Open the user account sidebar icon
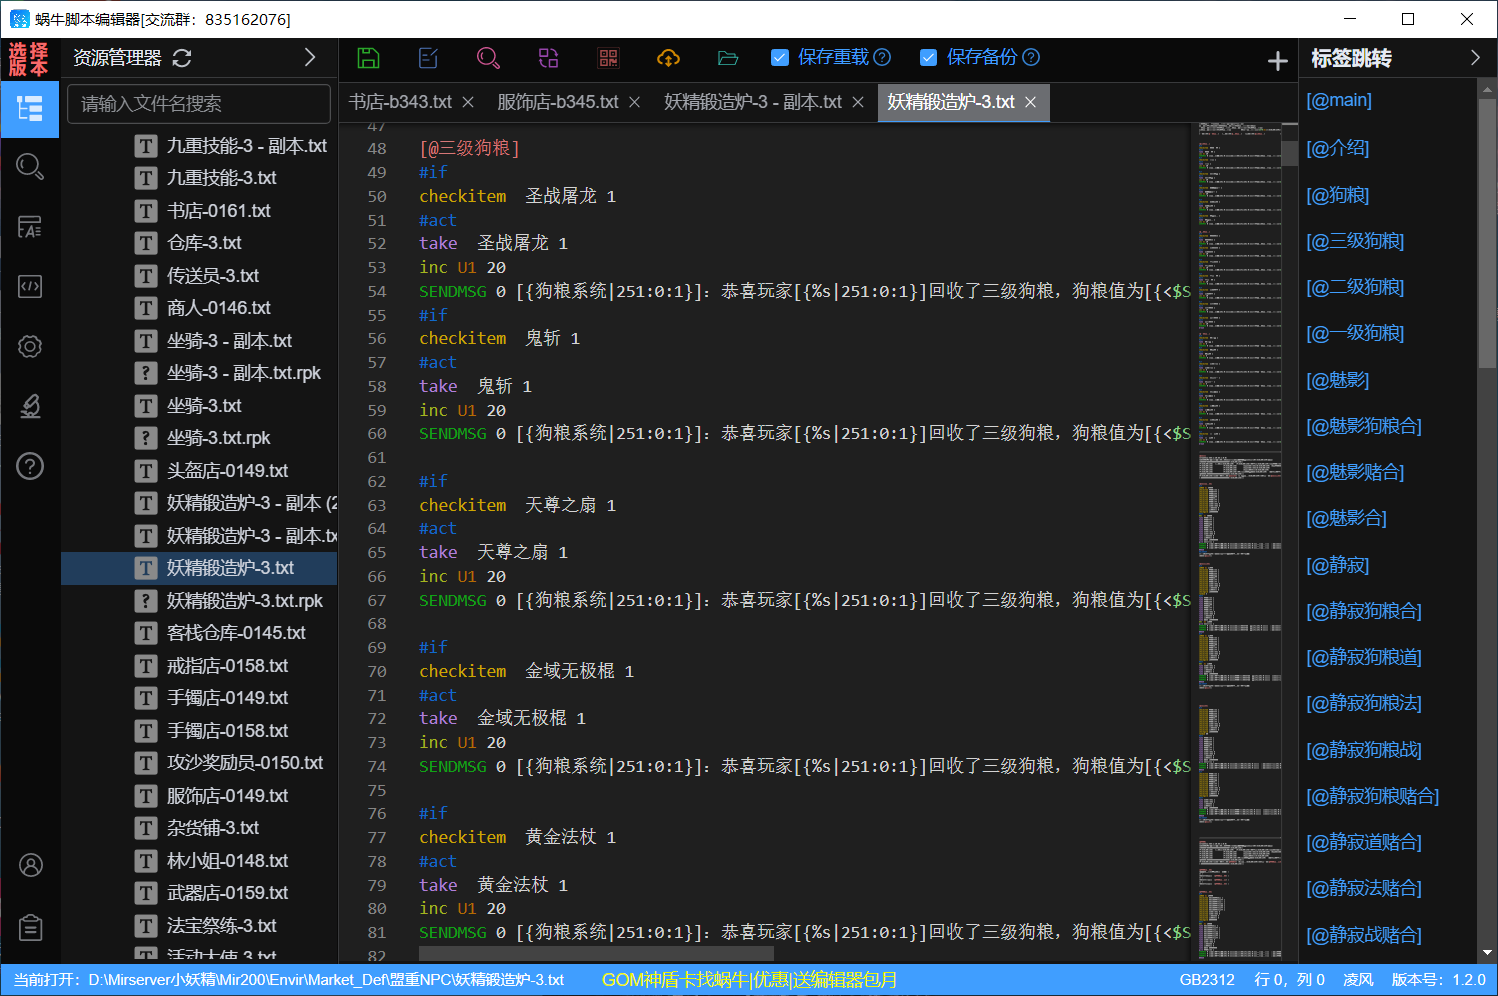The image size is (1498, 996). pyautogui.click(x=30, y=865)
